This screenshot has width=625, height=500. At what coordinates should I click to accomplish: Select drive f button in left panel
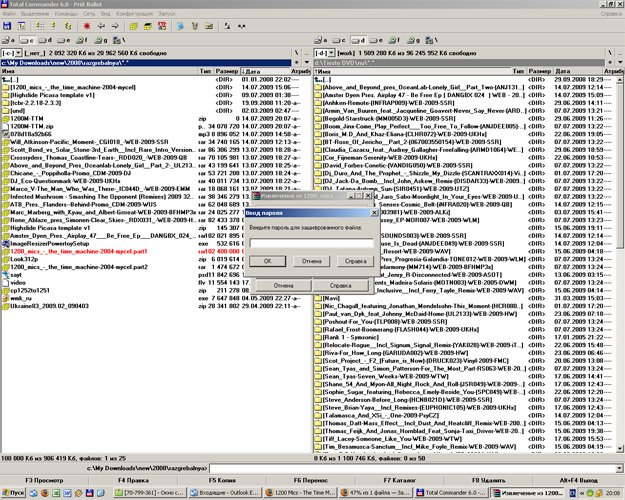82,40
